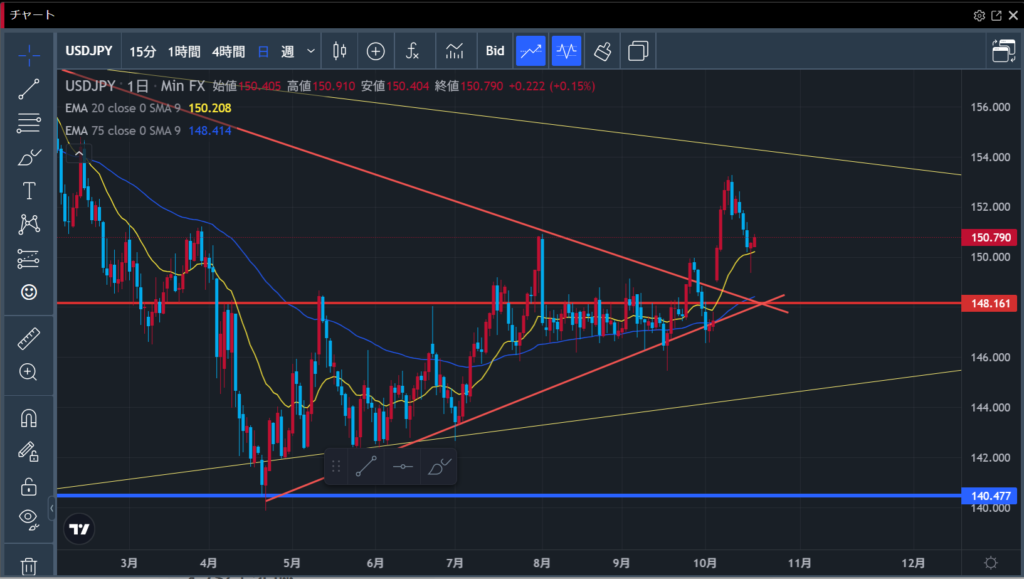The height and width of the screenshot is (579, 1024).
Task: Select the brush drawing tool
Action: (x=29, y=157)
